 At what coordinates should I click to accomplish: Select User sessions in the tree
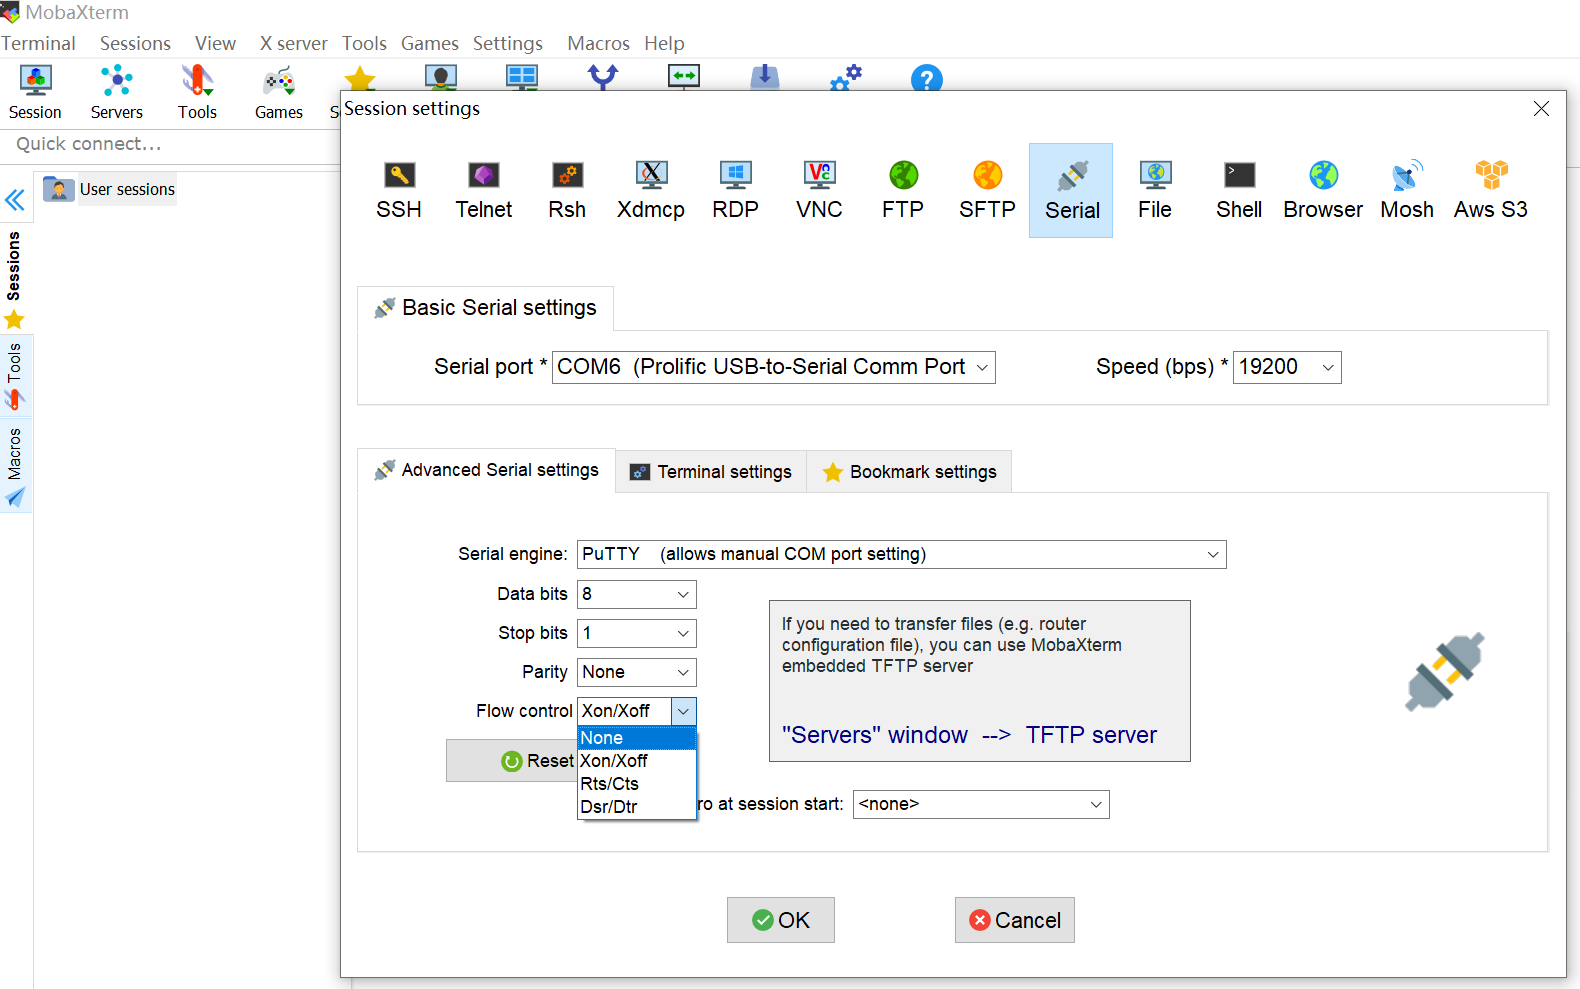109,189
